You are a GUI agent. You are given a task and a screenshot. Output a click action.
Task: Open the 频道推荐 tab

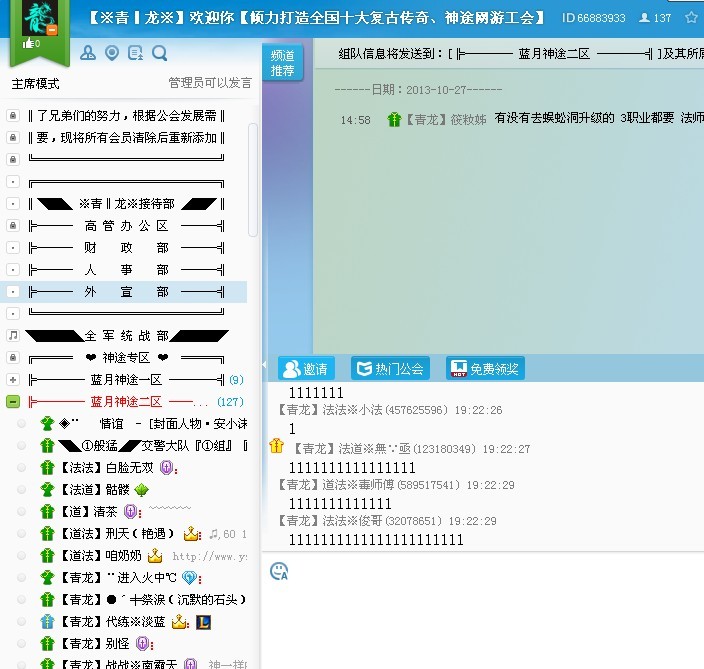282,63
